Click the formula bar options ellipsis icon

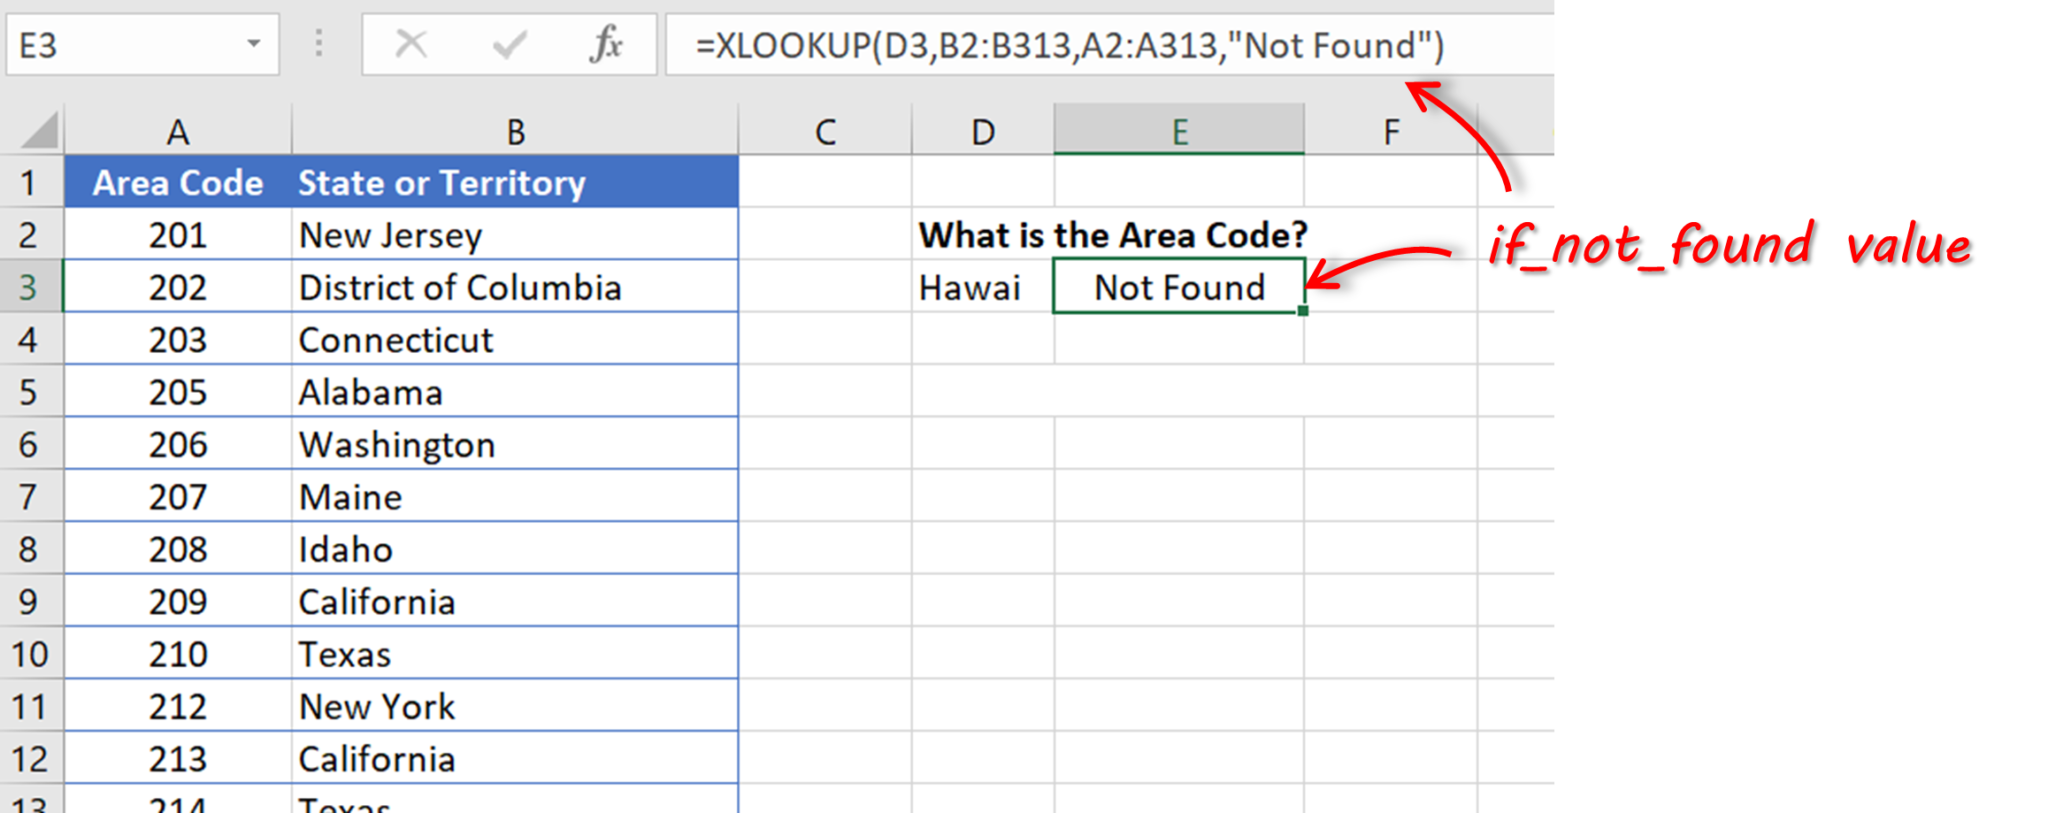(319, 44)
